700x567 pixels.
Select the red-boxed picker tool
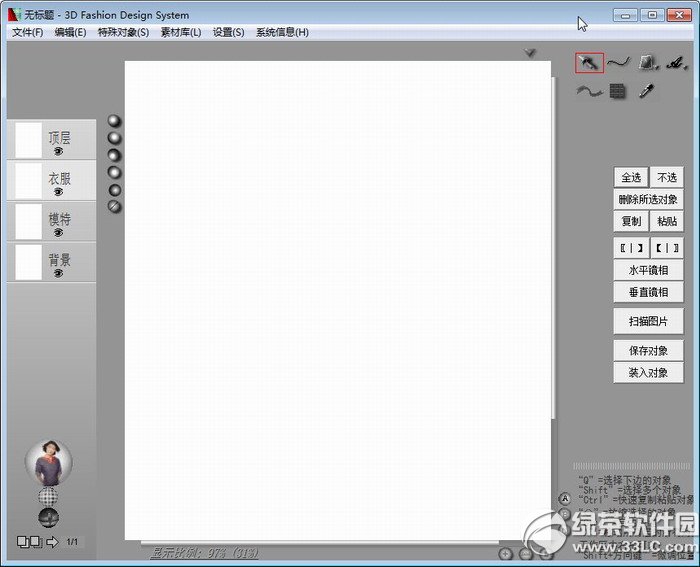pos(589,63)
